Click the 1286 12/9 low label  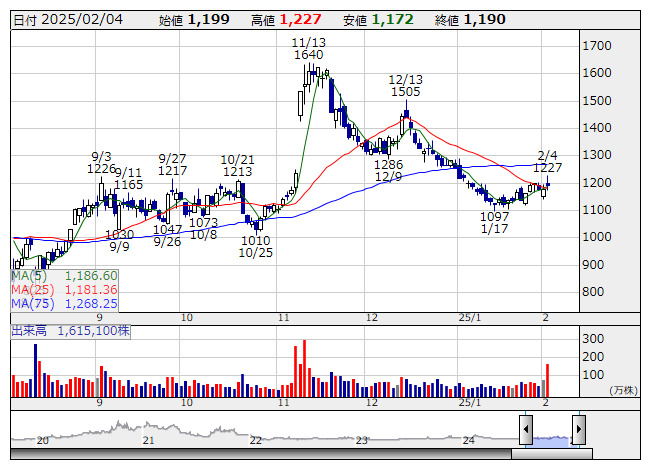pyautogui.click(x=389, y=170)
